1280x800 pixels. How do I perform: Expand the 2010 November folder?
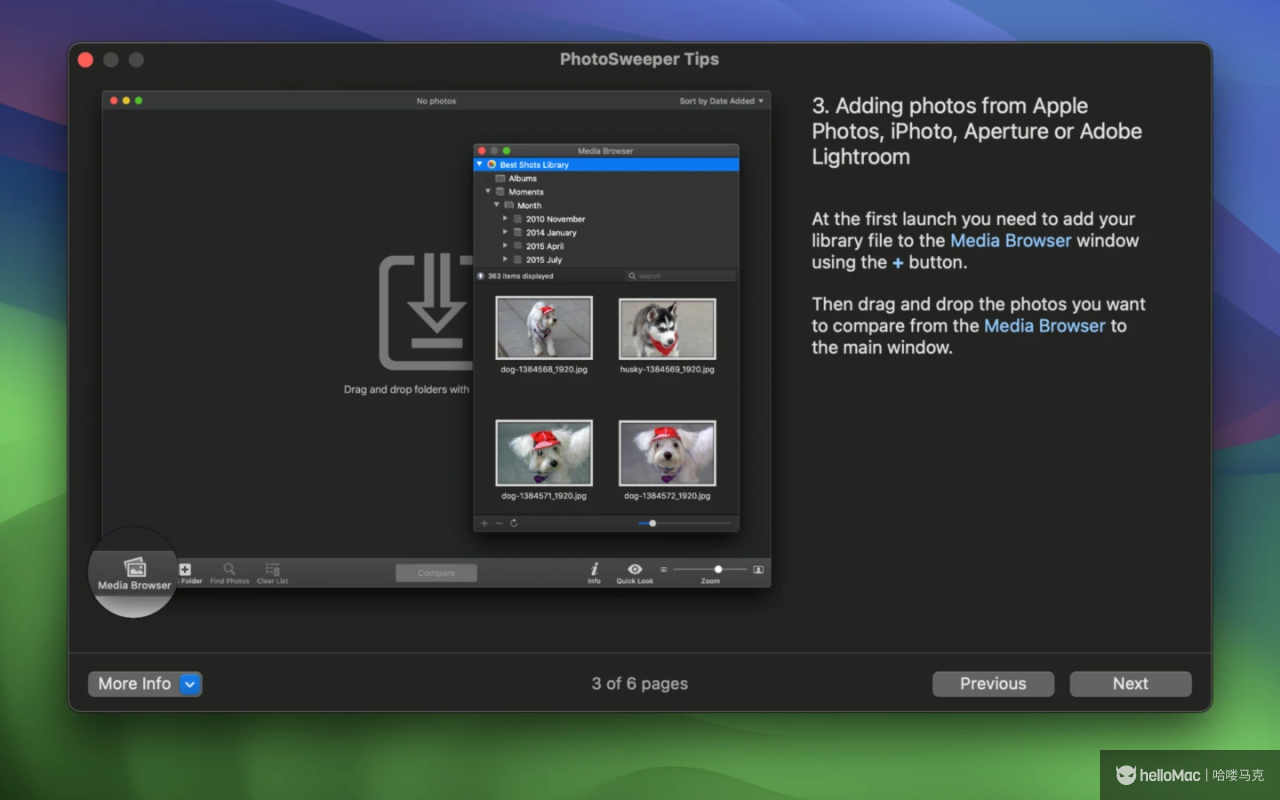click(x=506, y=218)
